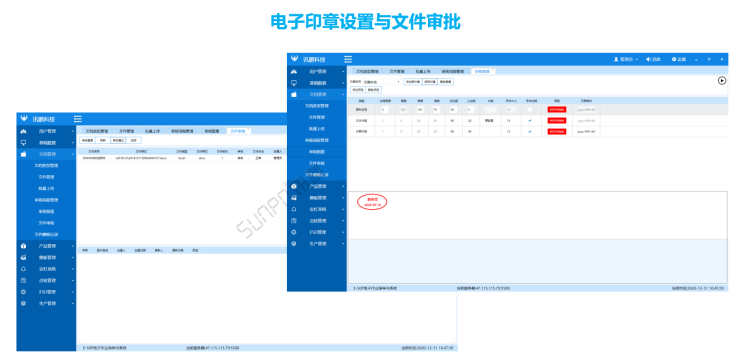The height and width of the screenshot is (363, 750).
Task: Click the 70 height field in 图形边框 row
Action: click(436, 110)
